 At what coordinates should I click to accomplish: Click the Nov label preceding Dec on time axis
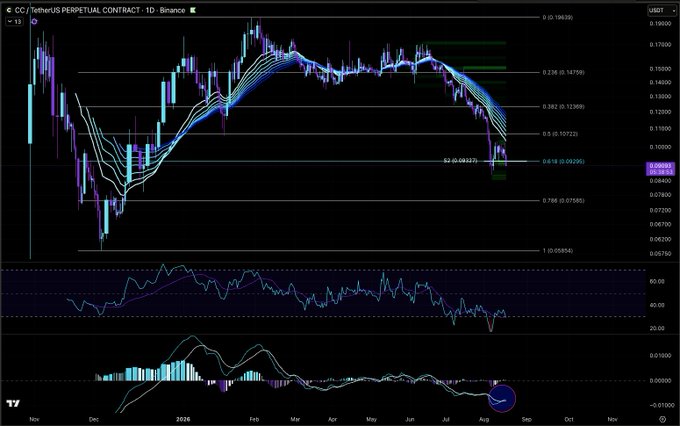(34, 419)
